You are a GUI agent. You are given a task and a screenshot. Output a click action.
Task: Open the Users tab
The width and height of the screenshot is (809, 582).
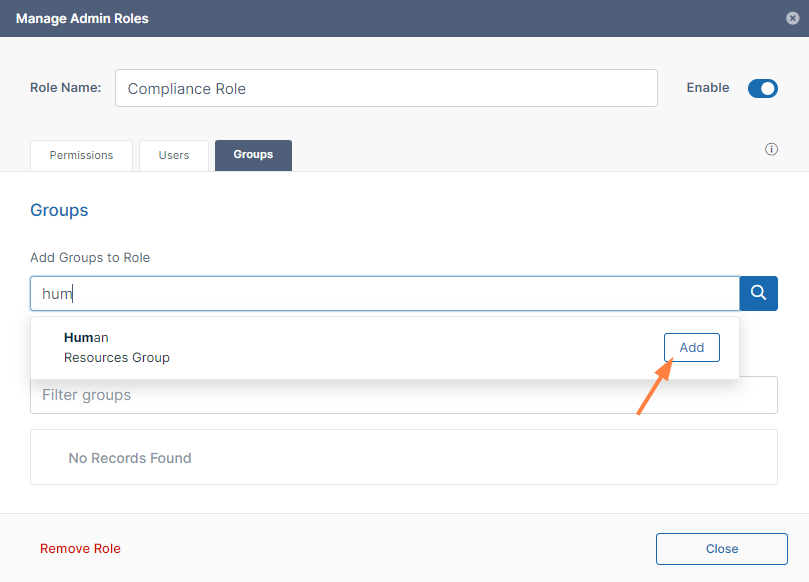(174, 156)
